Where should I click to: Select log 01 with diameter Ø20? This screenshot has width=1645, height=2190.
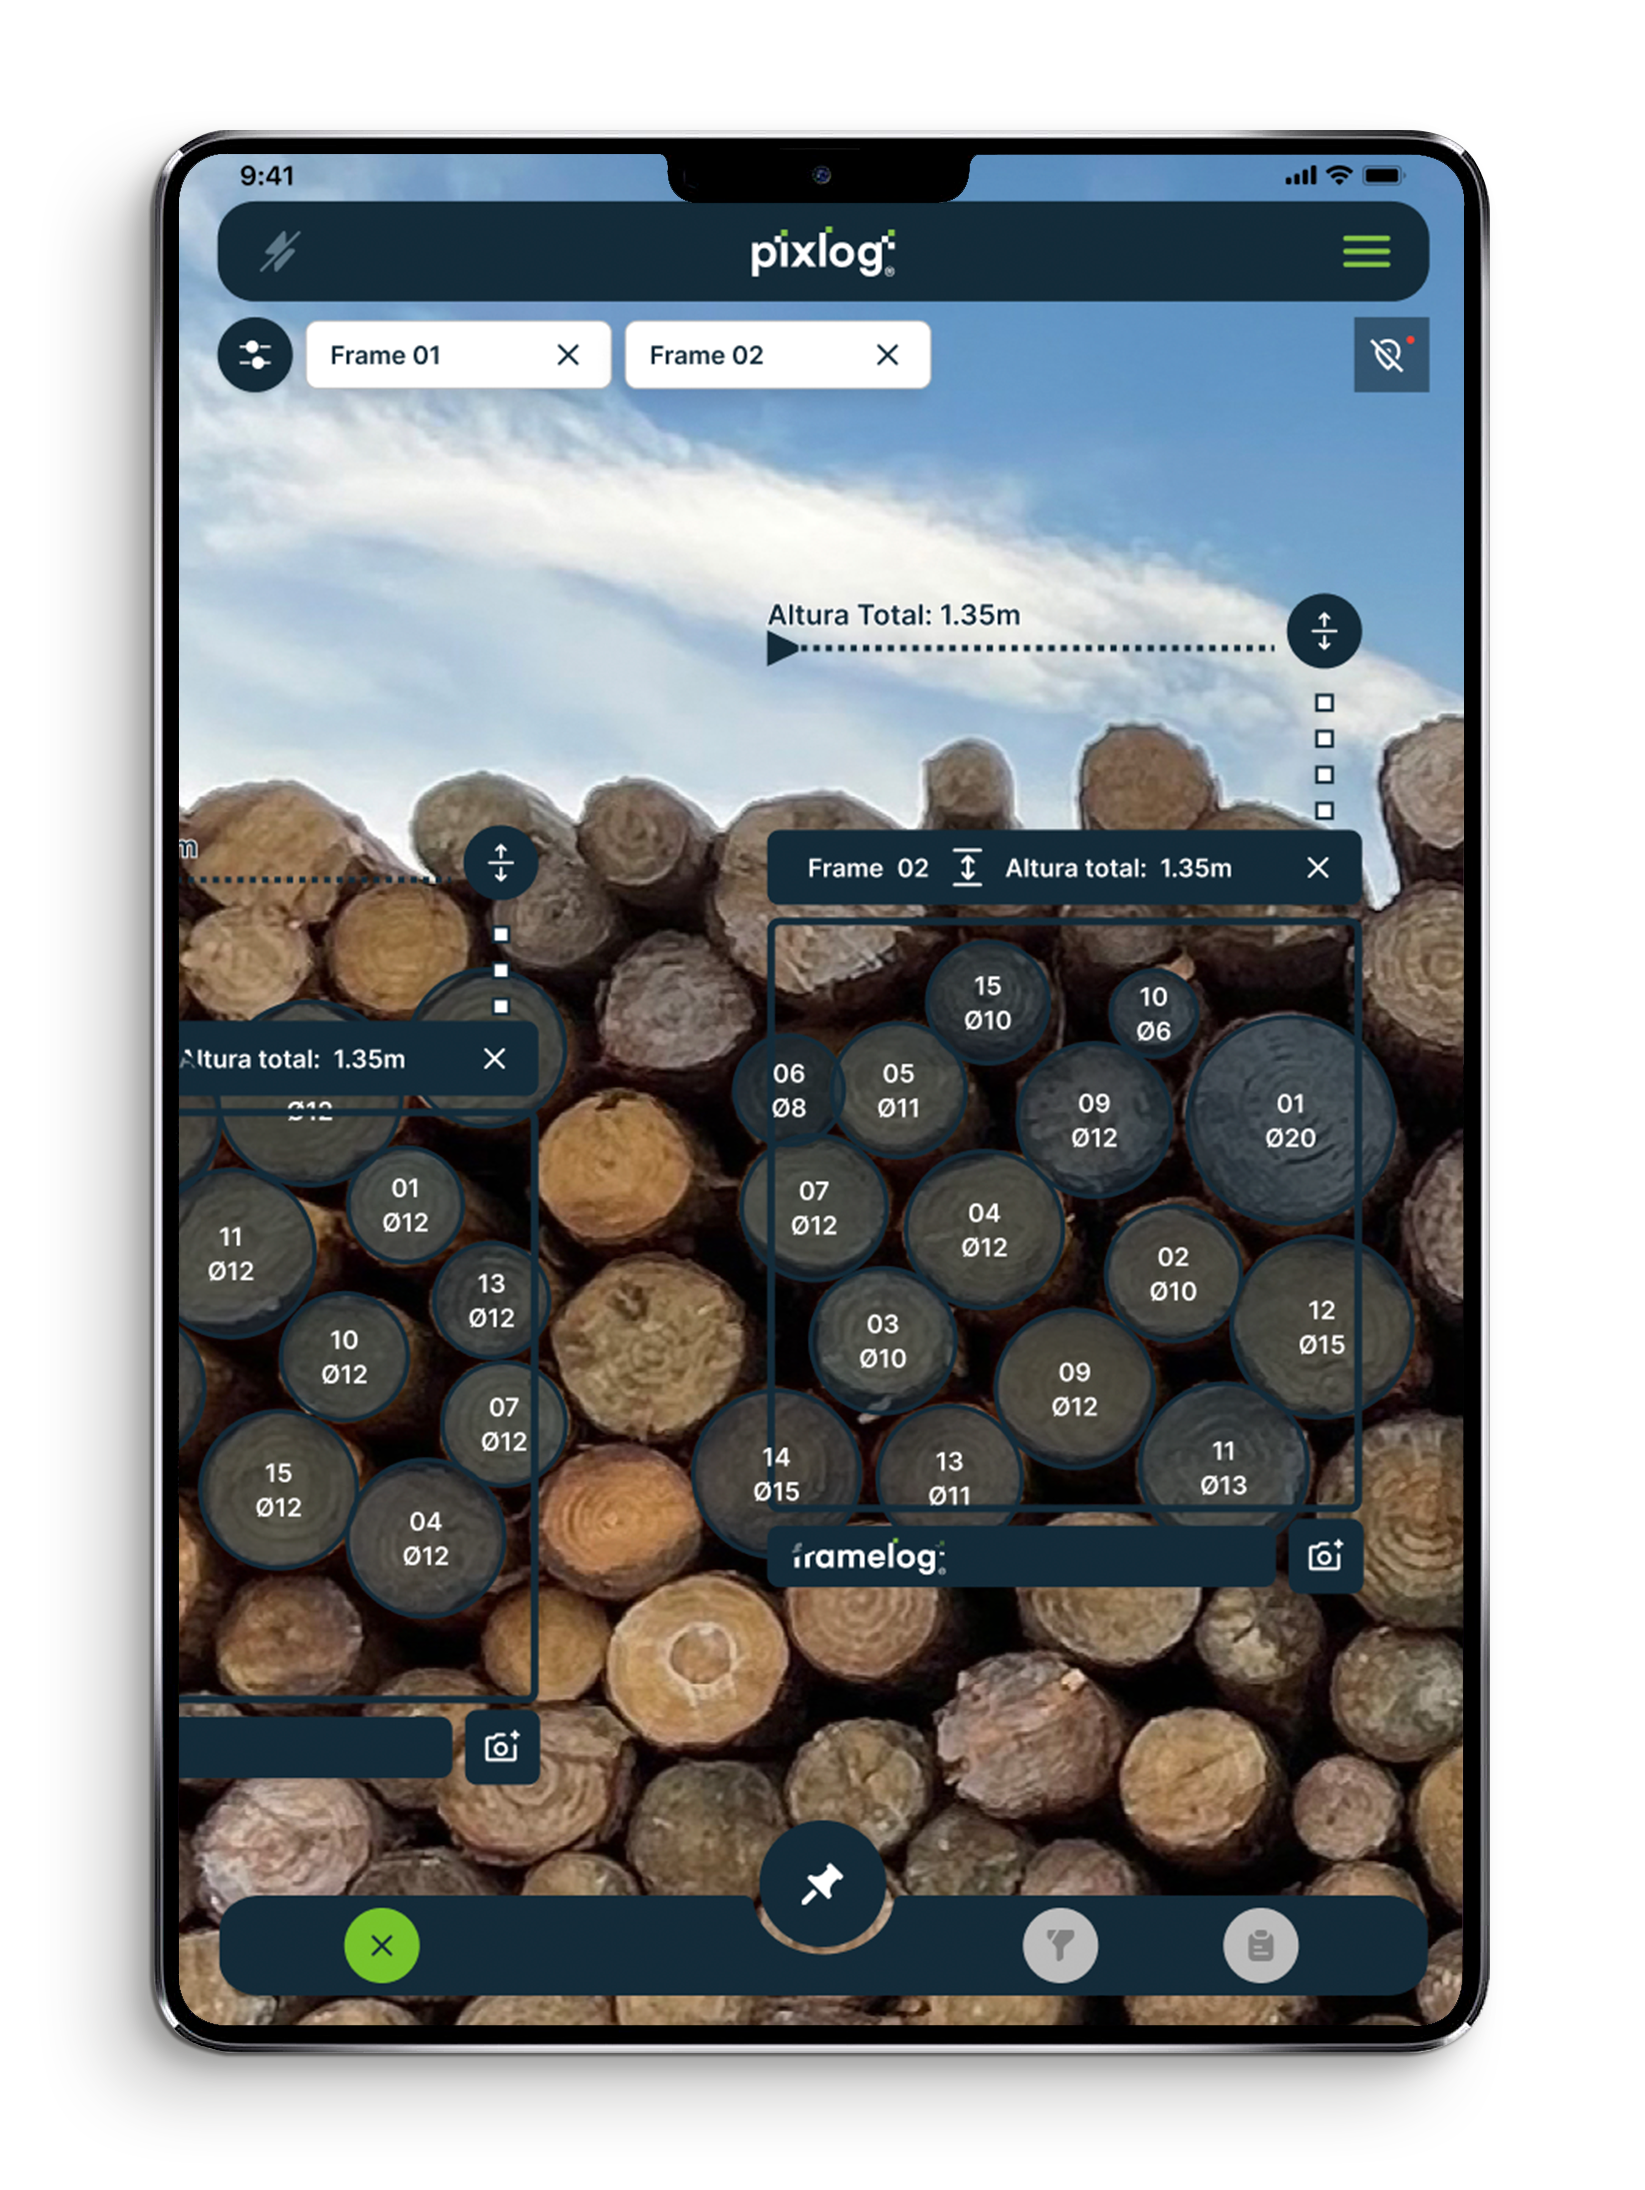pos(1291,1120)
